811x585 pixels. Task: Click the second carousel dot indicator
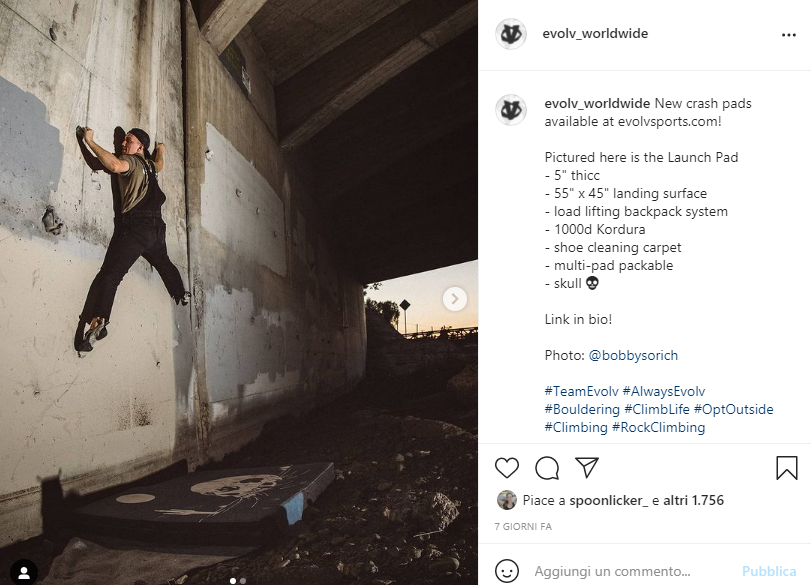point(243,580)
